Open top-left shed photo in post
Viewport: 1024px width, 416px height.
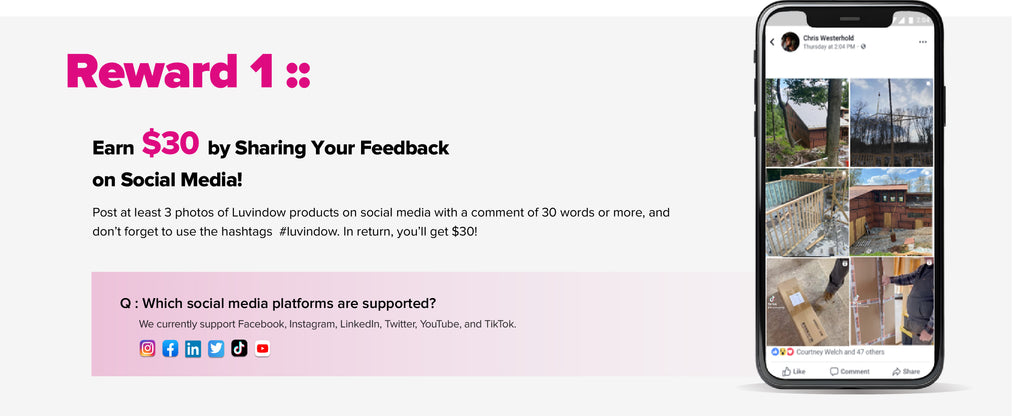(x=807, y=122)
